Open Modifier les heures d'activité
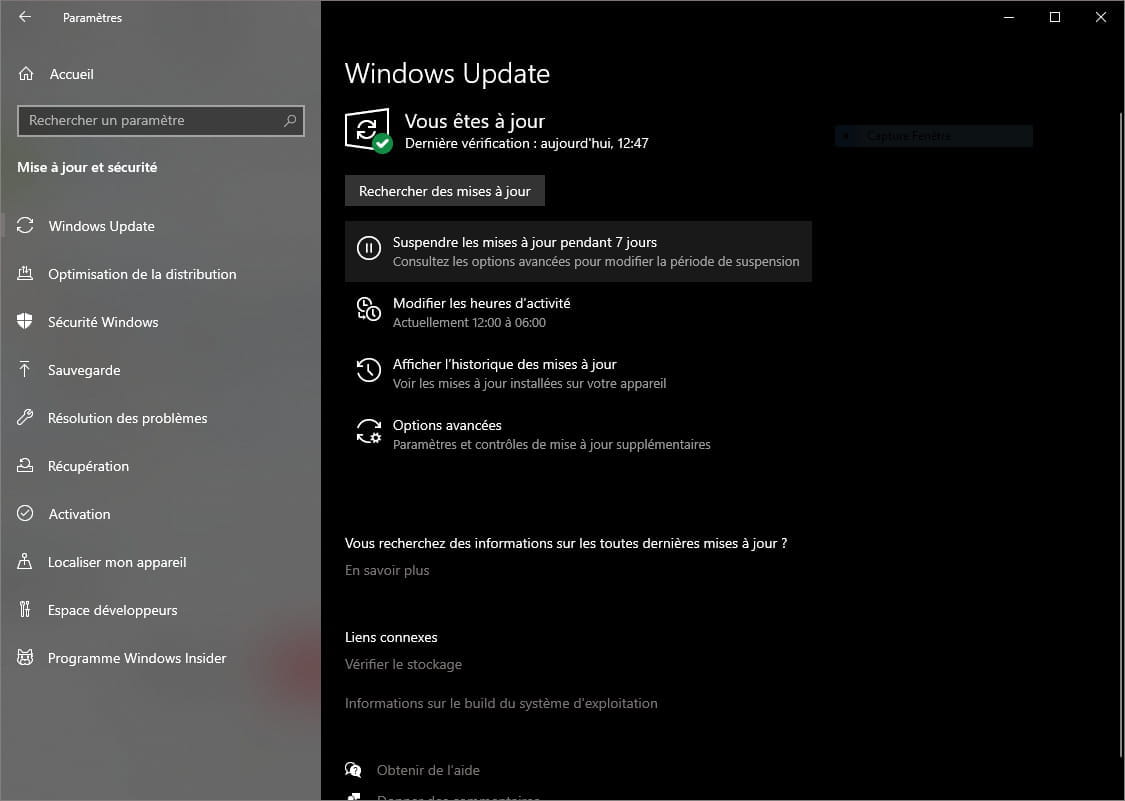This screenshot has height=801, width=1125. pyautogui.click(x=578, y=312)
